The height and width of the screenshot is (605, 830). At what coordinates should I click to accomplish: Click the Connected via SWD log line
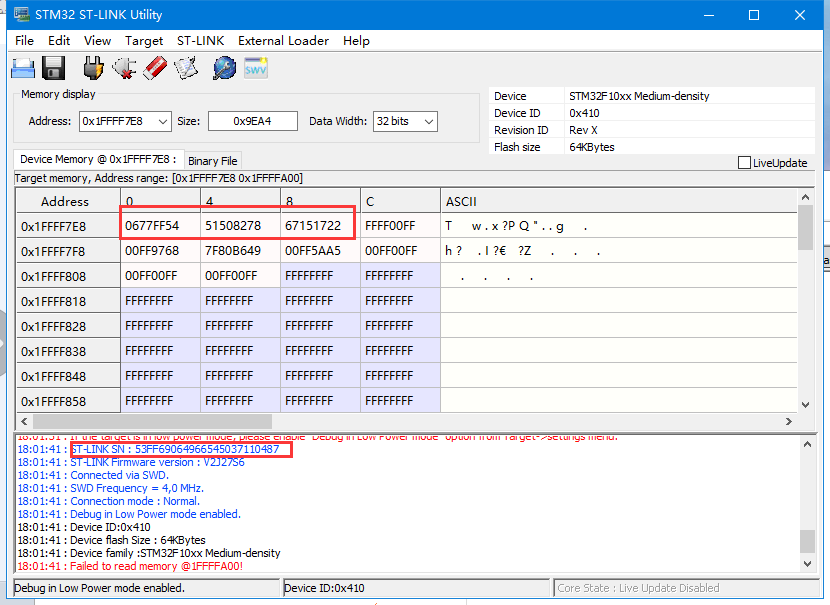[93, 475]
